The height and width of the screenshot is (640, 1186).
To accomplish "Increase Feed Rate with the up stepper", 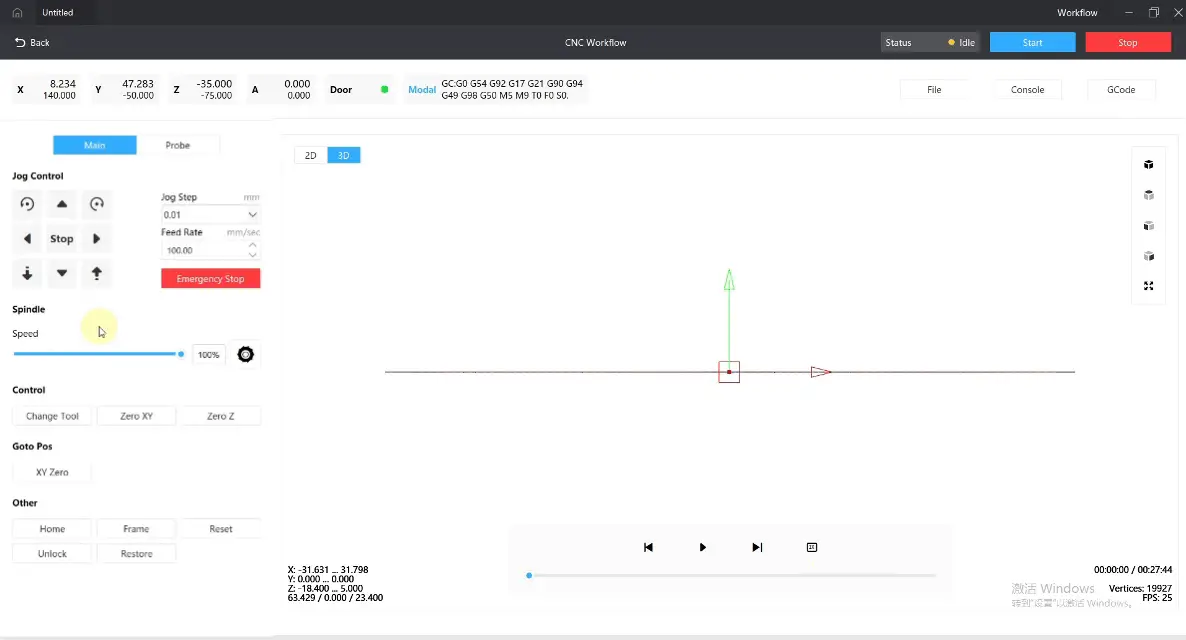I will click(x=252, y=245).
